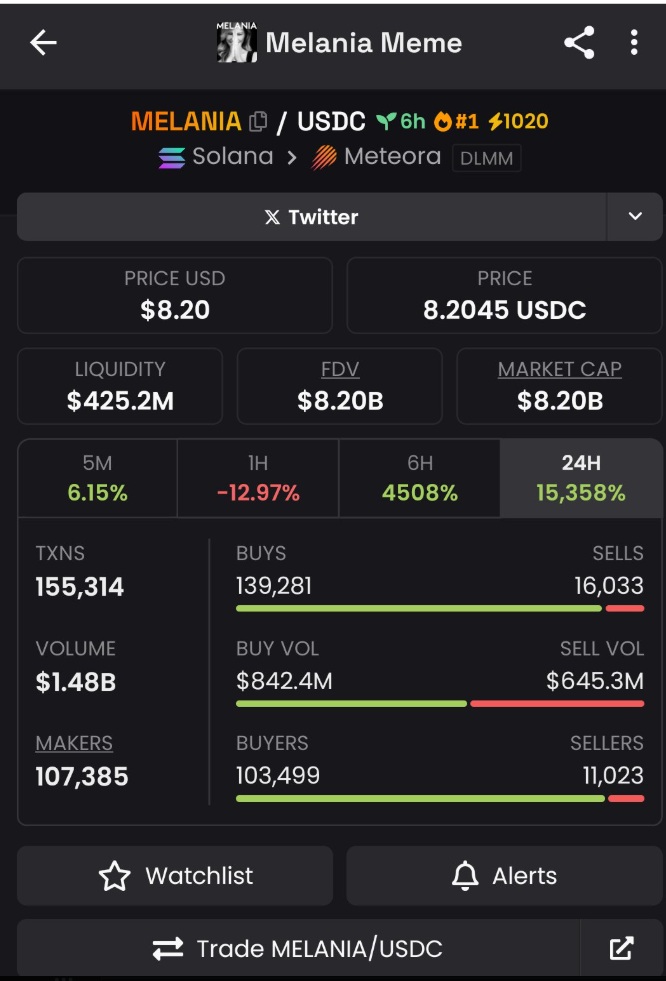Add token to Watchlist

point(175,876)
